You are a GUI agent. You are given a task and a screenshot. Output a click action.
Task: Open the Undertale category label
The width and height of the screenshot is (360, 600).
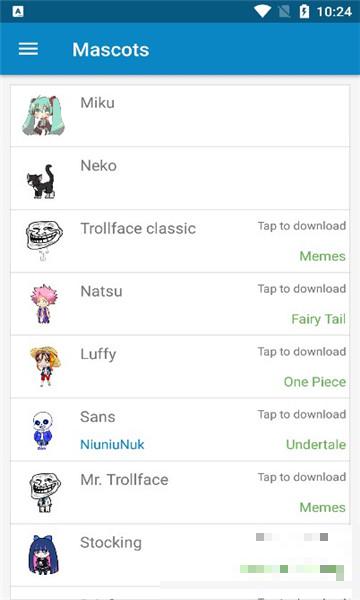316,444
